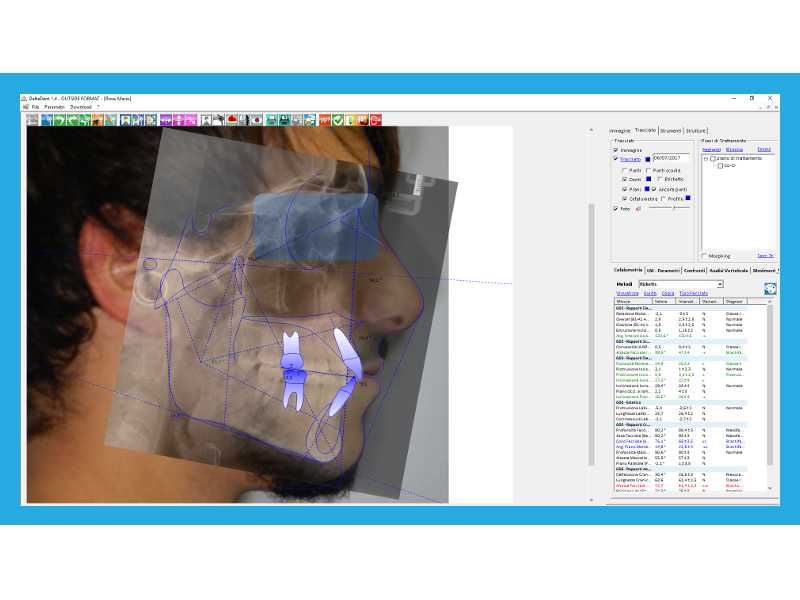Screen dimensions: 800x600
Task: Open the LM - Parametri tab
Action: tap(663, 270)
